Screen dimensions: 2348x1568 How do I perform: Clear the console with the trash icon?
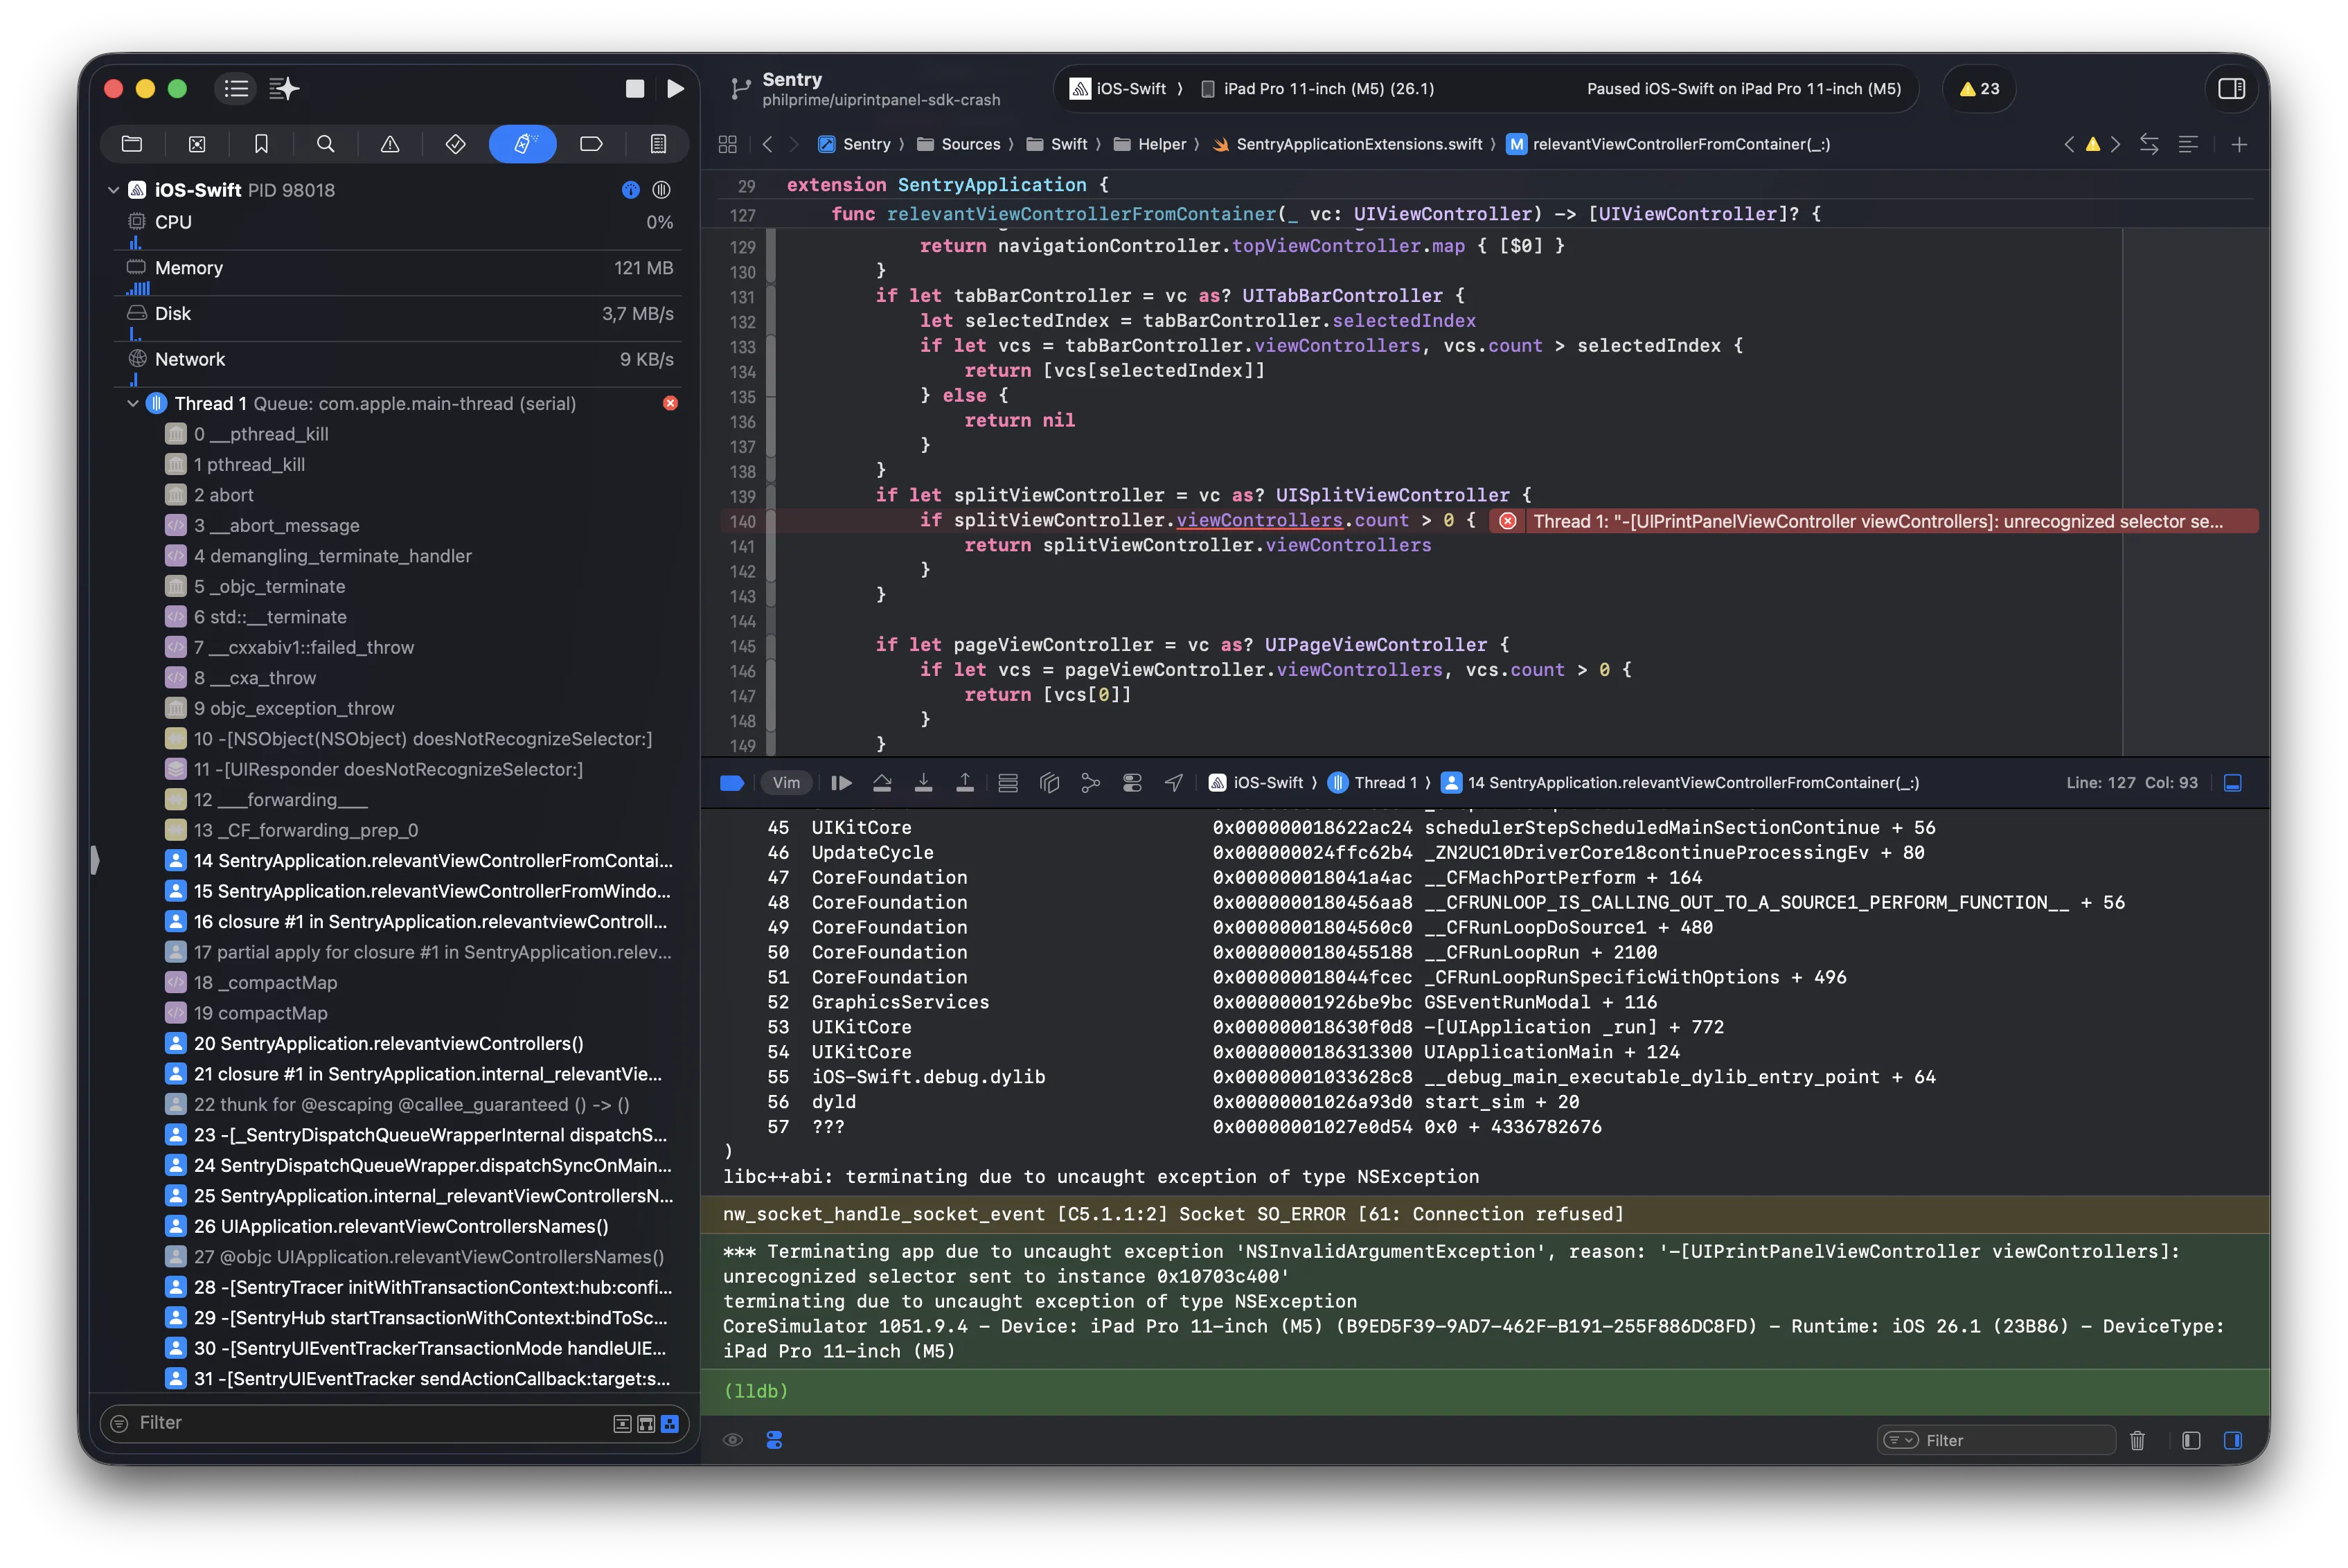coord(2139,1440)
